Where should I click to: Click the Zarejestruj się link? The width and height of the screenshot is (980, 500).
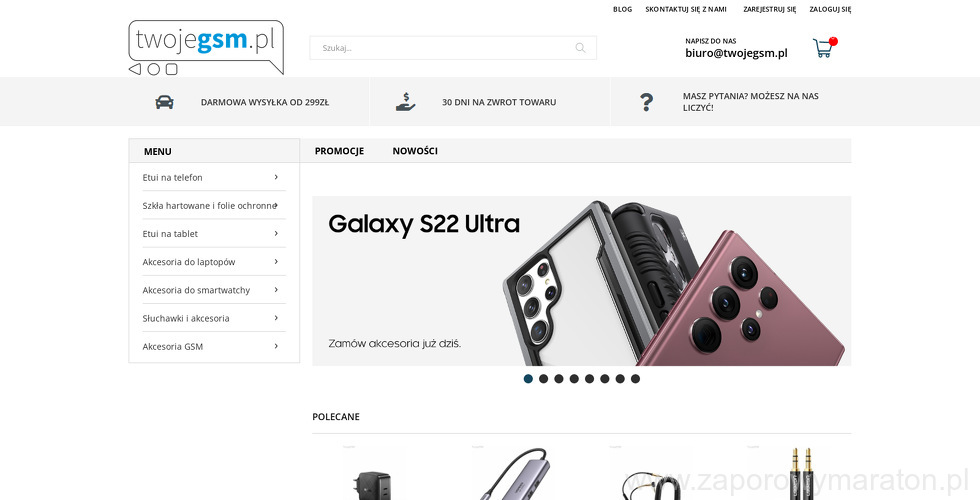click(769, 9)
